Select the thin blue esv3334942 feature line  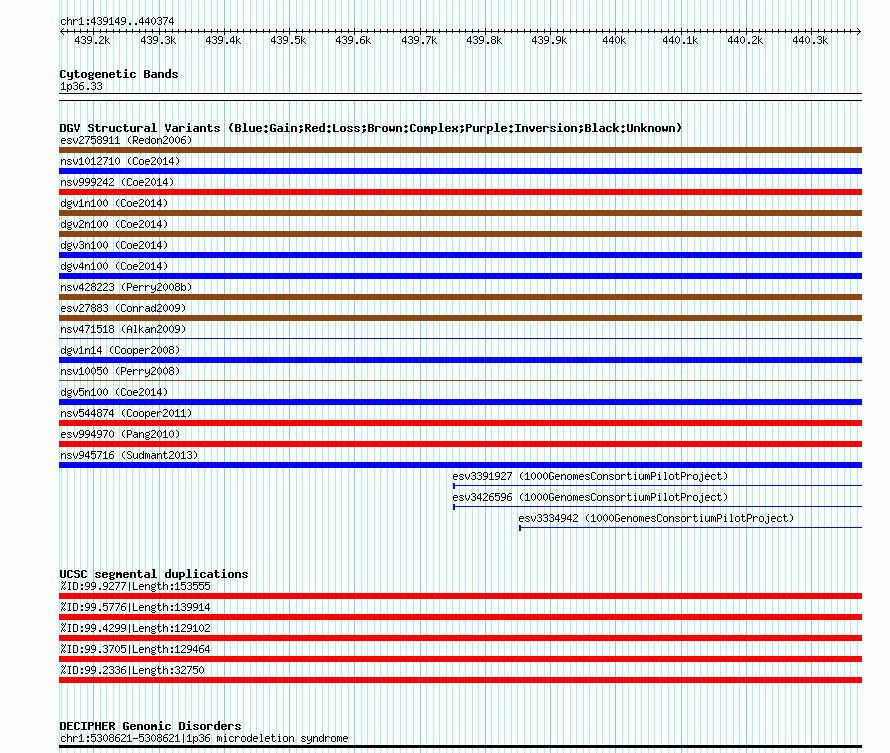click(x=690, y=528)
